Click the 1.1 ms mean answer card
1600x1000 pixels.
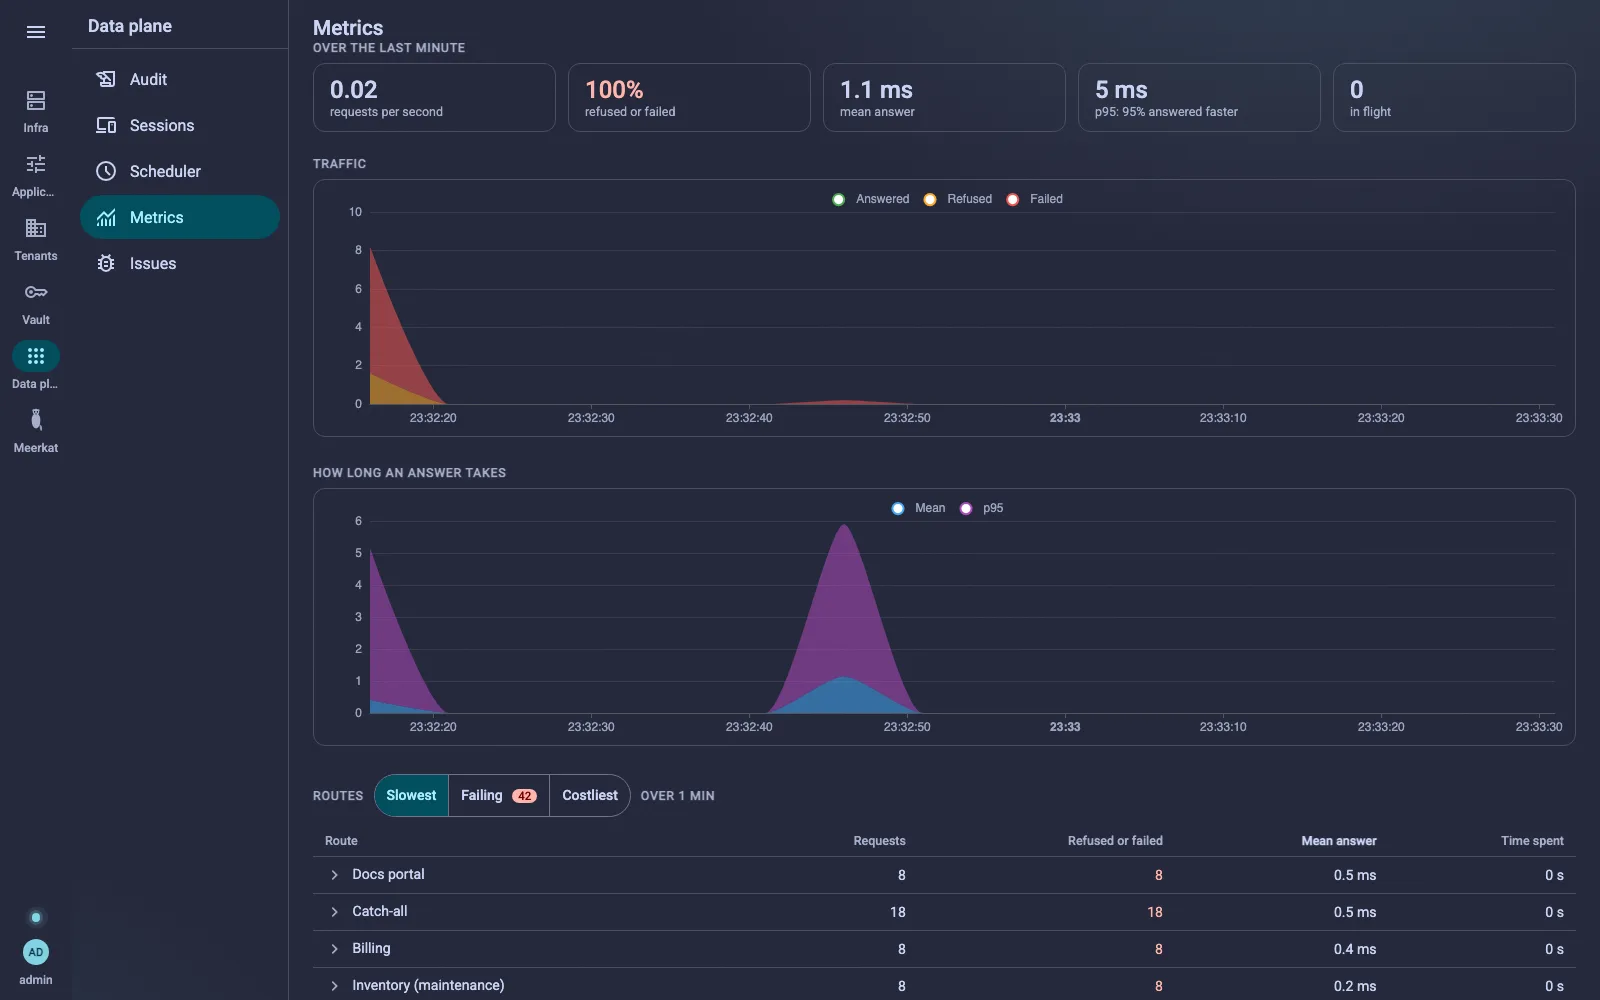944,97
